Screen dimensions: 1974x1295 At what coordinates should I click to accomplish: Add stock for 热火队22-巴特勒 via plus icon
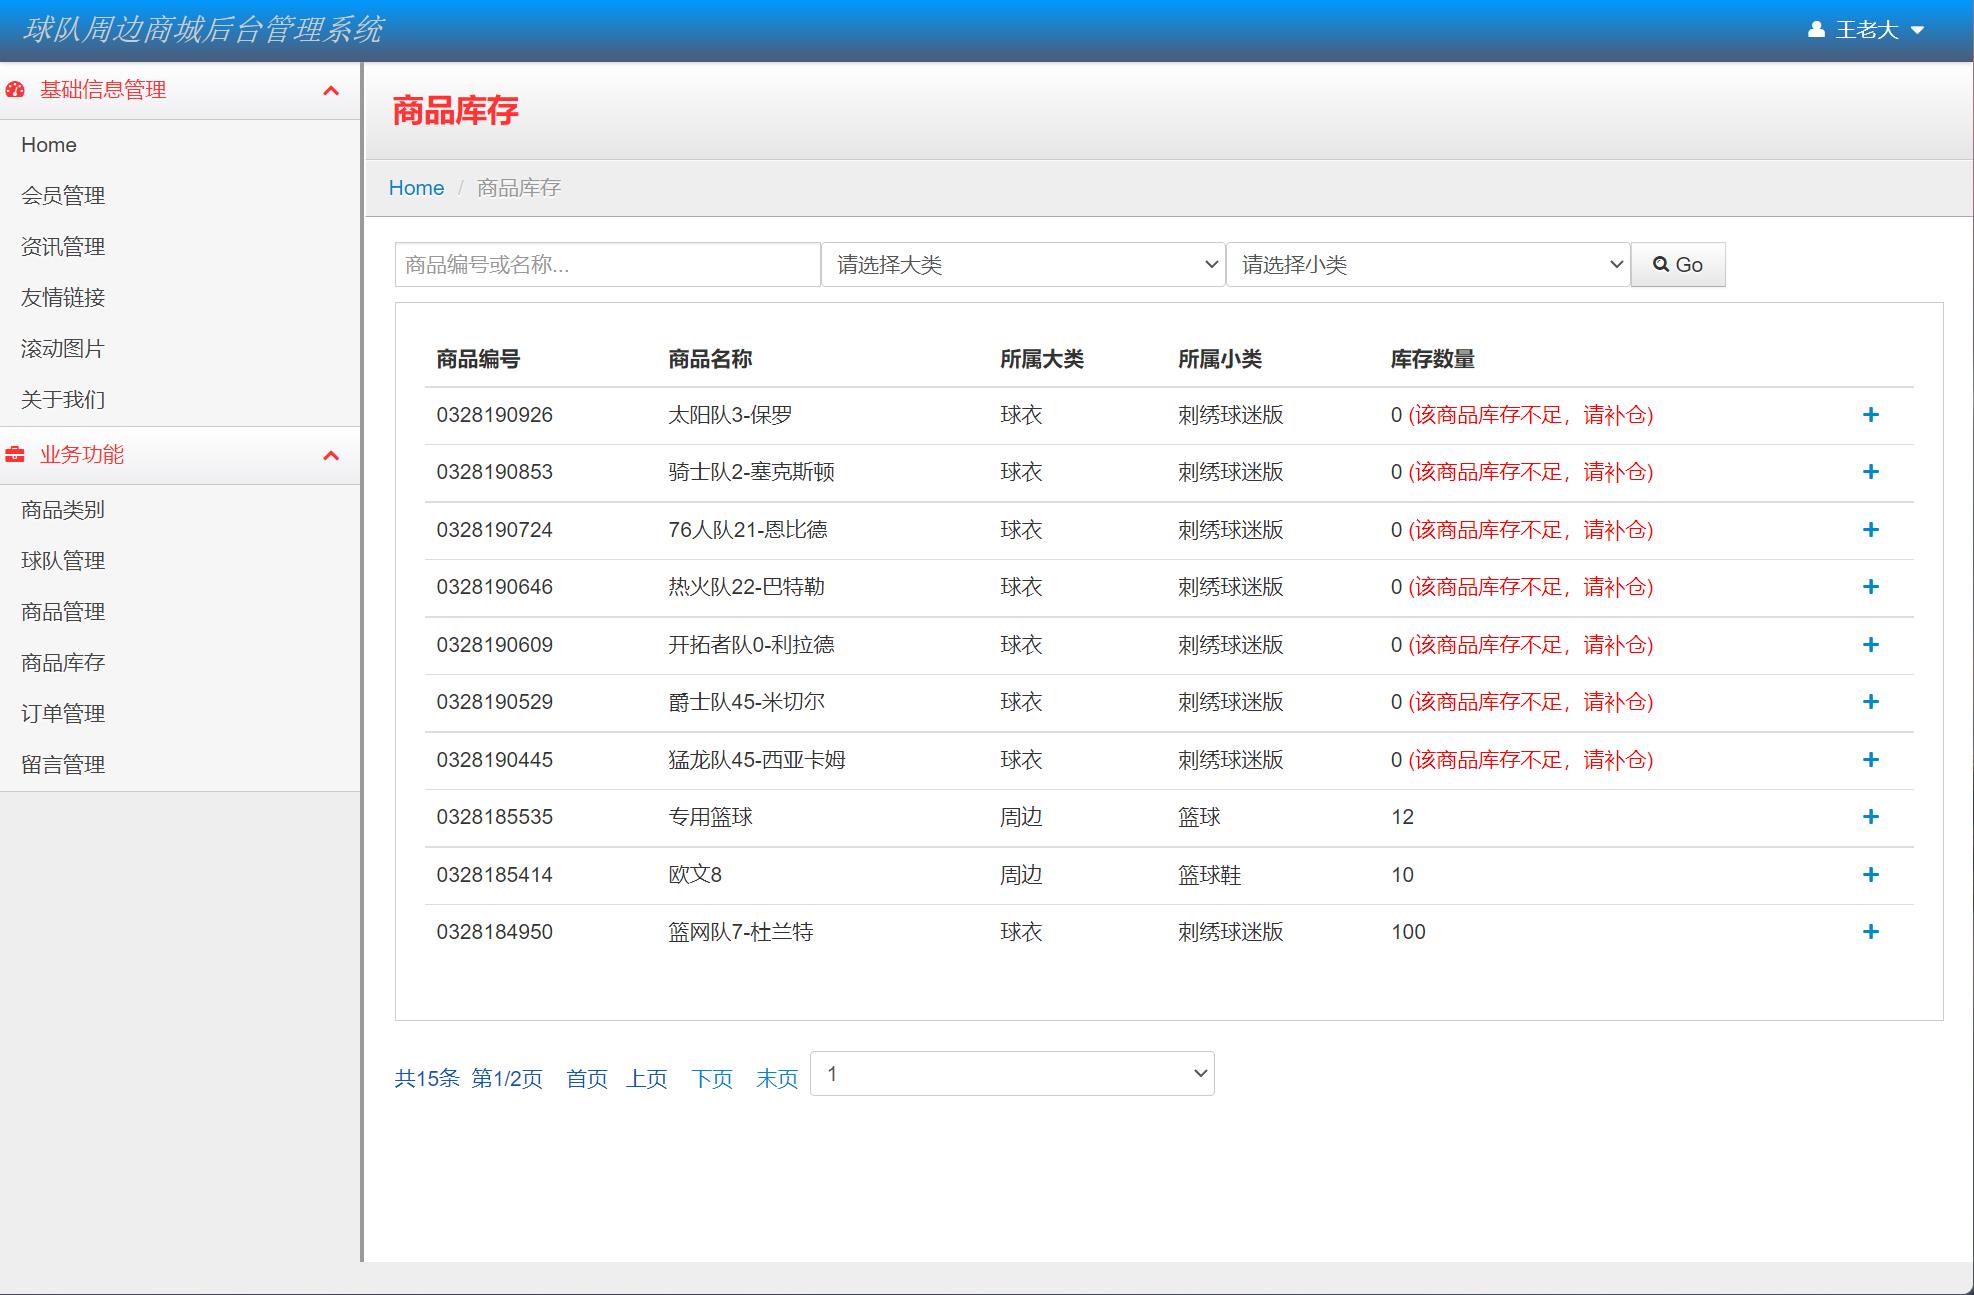(x=1870, y=587)
